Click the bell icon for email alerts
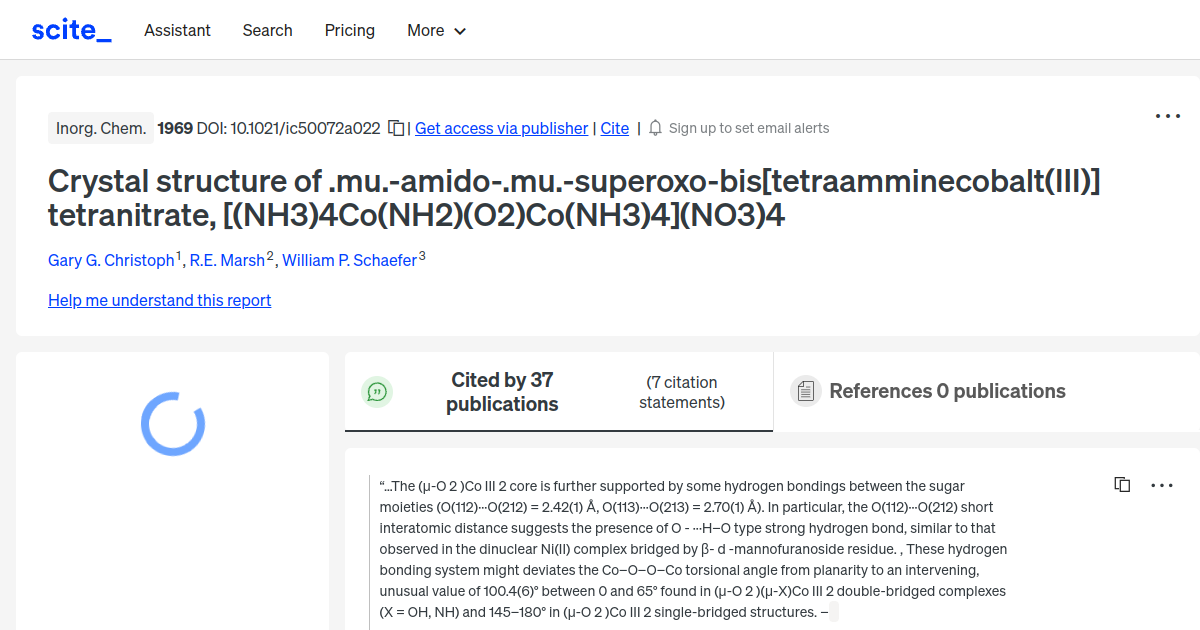This screenshot has width=1200, height=630. coord(656,128)
